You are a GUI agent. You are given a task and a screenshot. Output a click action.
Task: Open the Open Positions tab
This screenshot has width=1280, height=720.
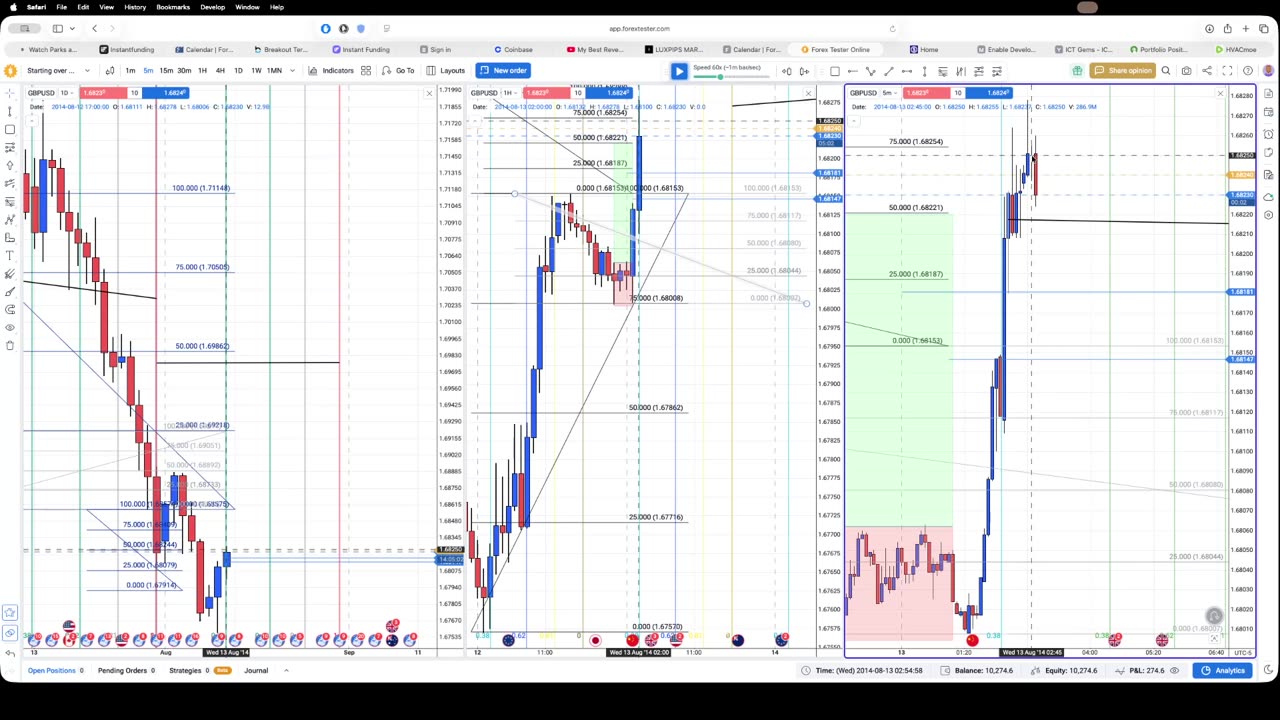pos(56,670)
